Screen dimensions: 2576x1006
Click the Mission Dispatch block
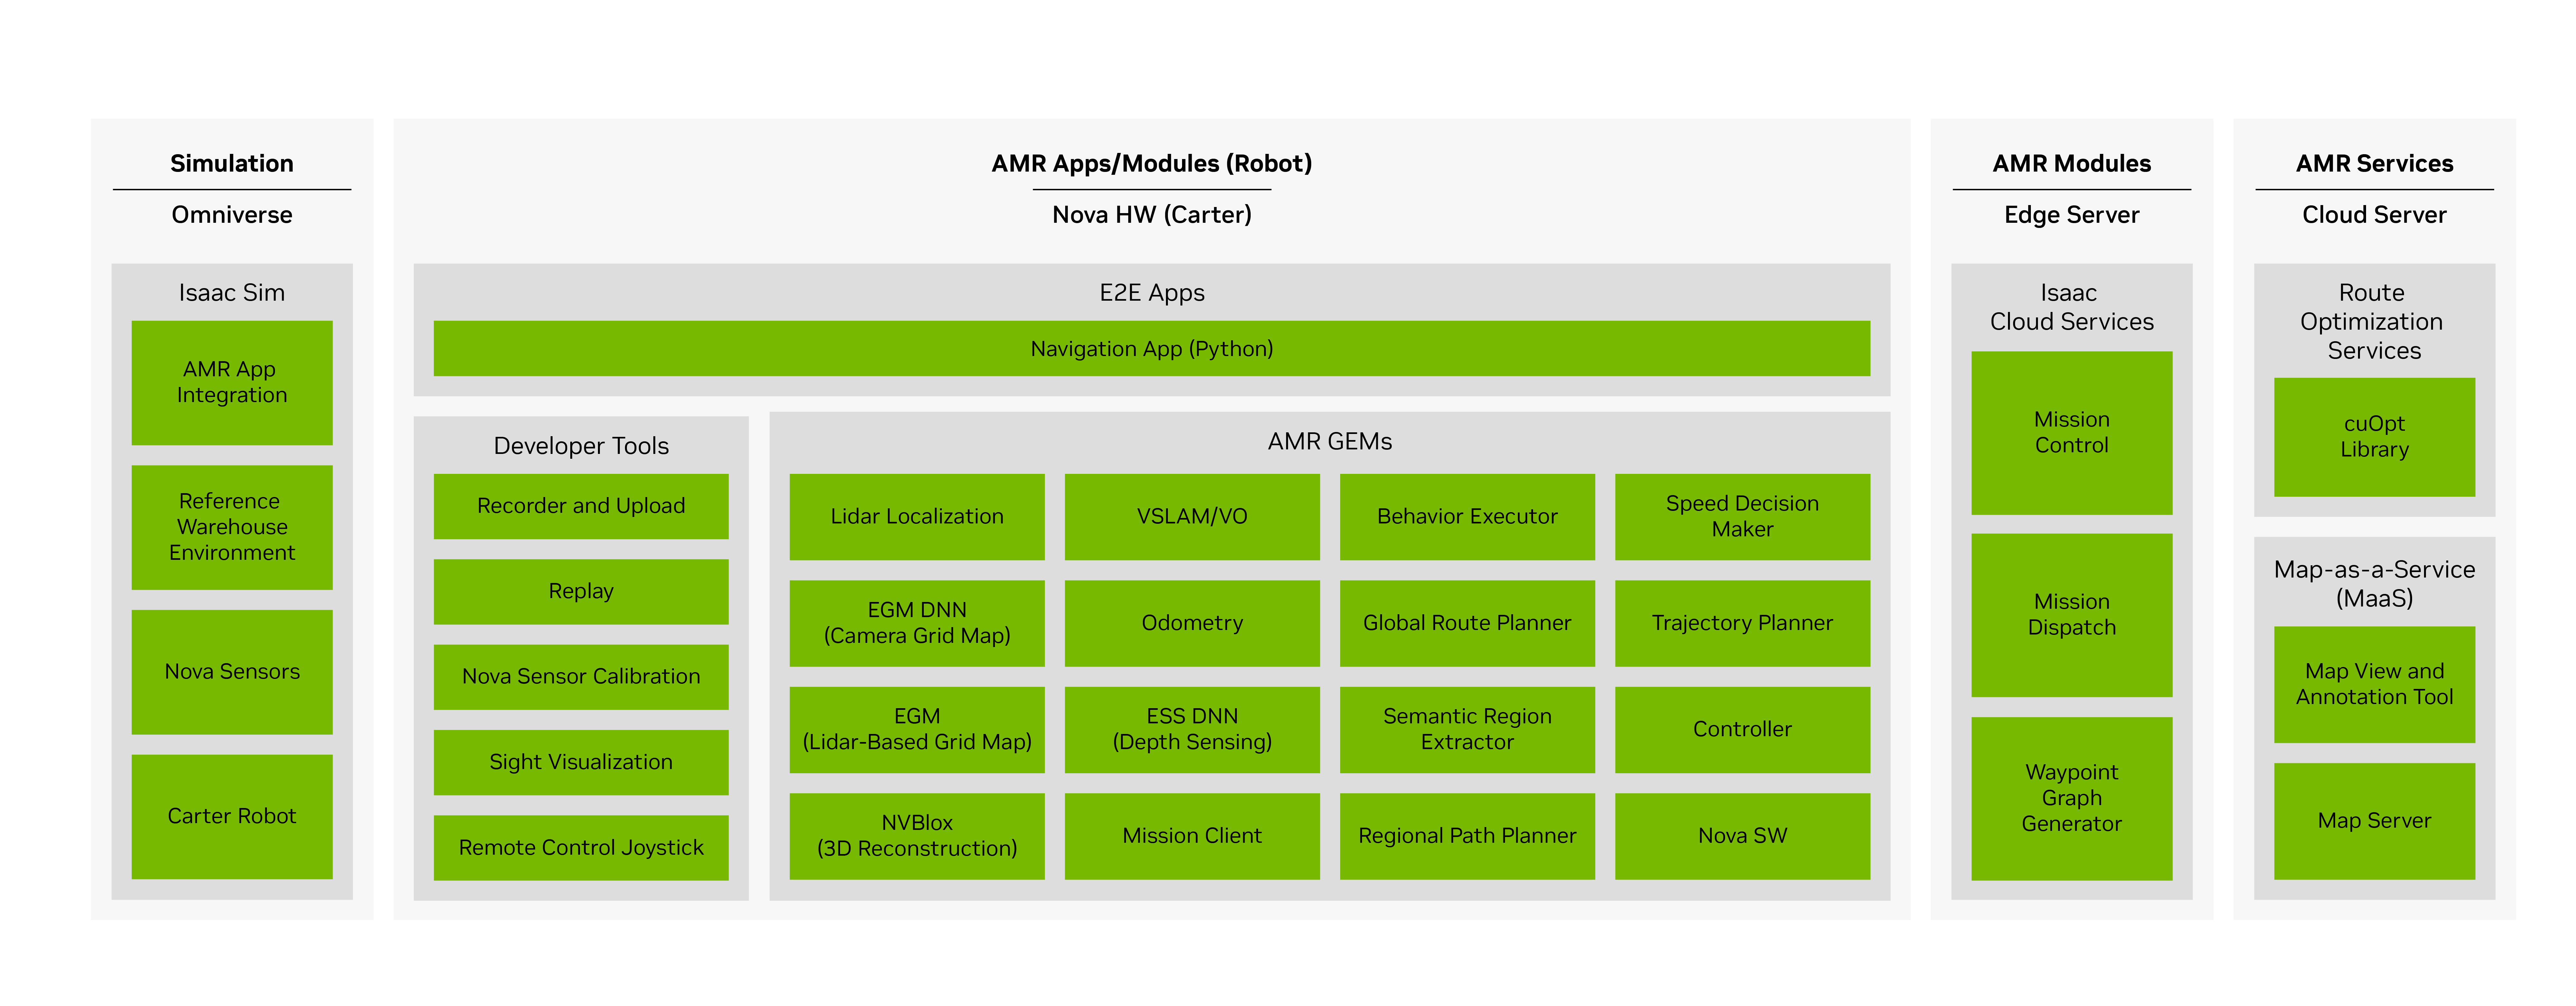(x=2072, y=615)
